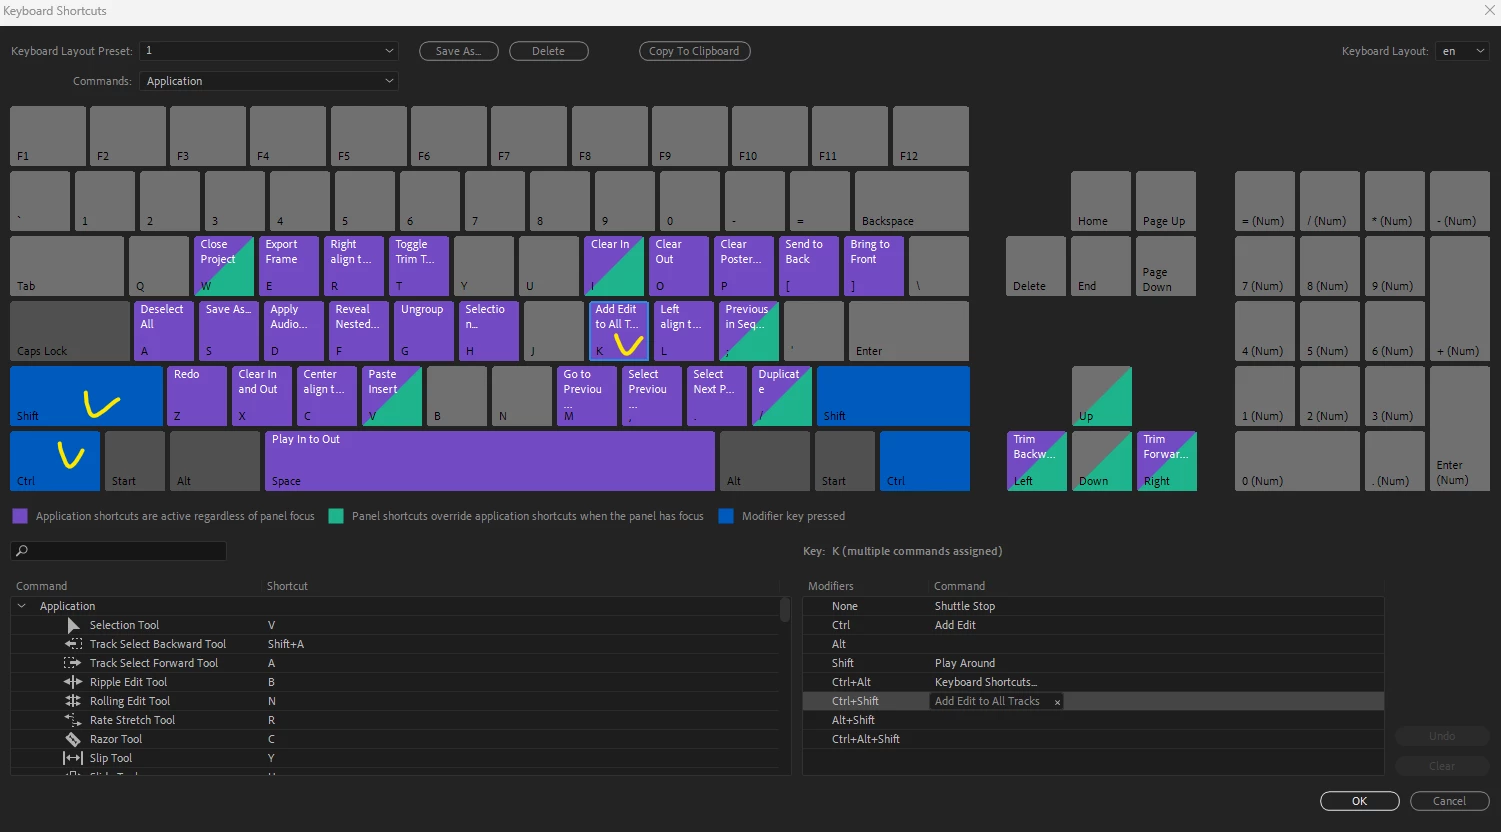Select the Add Edit K key
Image resolution: width=1501 pixels, height=832 pixels.
point(619,331)
